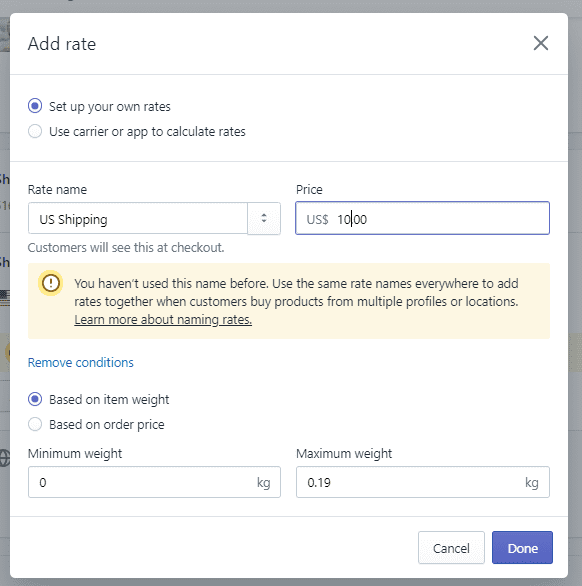Click the "Rate name" label text
The image size is (582, 586).
tap(57, 189)
